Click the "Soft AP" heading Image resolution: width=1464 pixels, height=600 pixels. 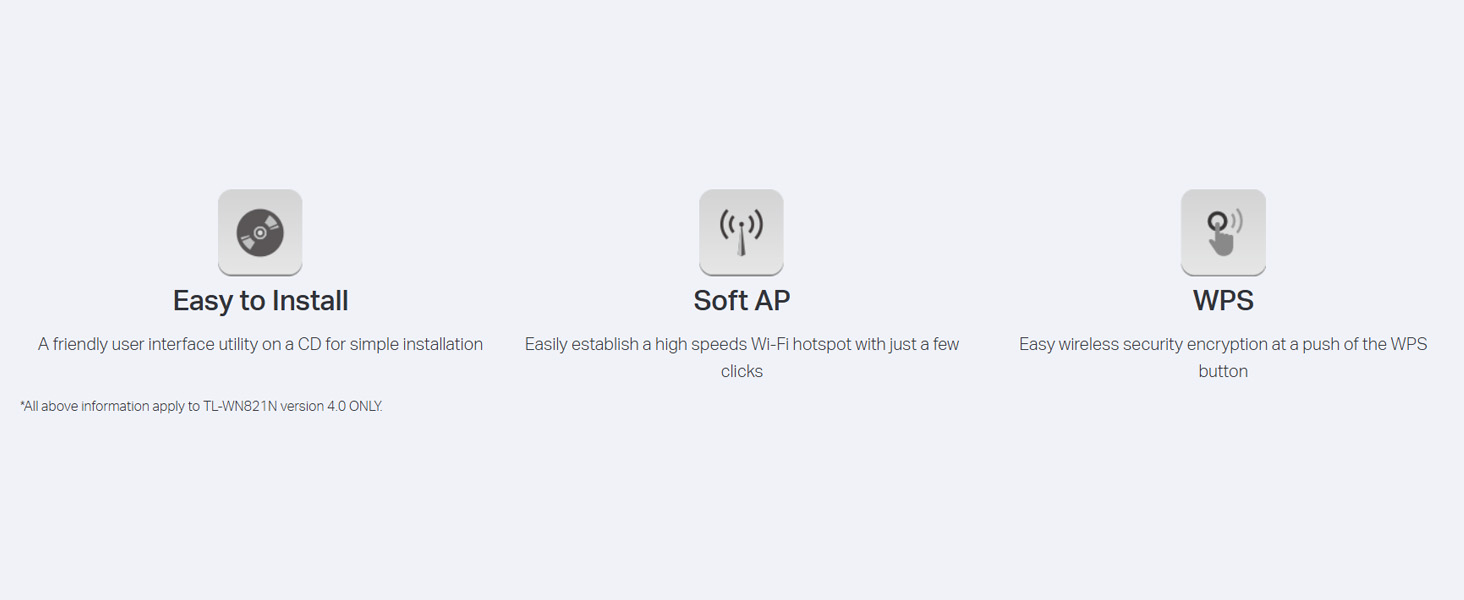click(741, 301)
